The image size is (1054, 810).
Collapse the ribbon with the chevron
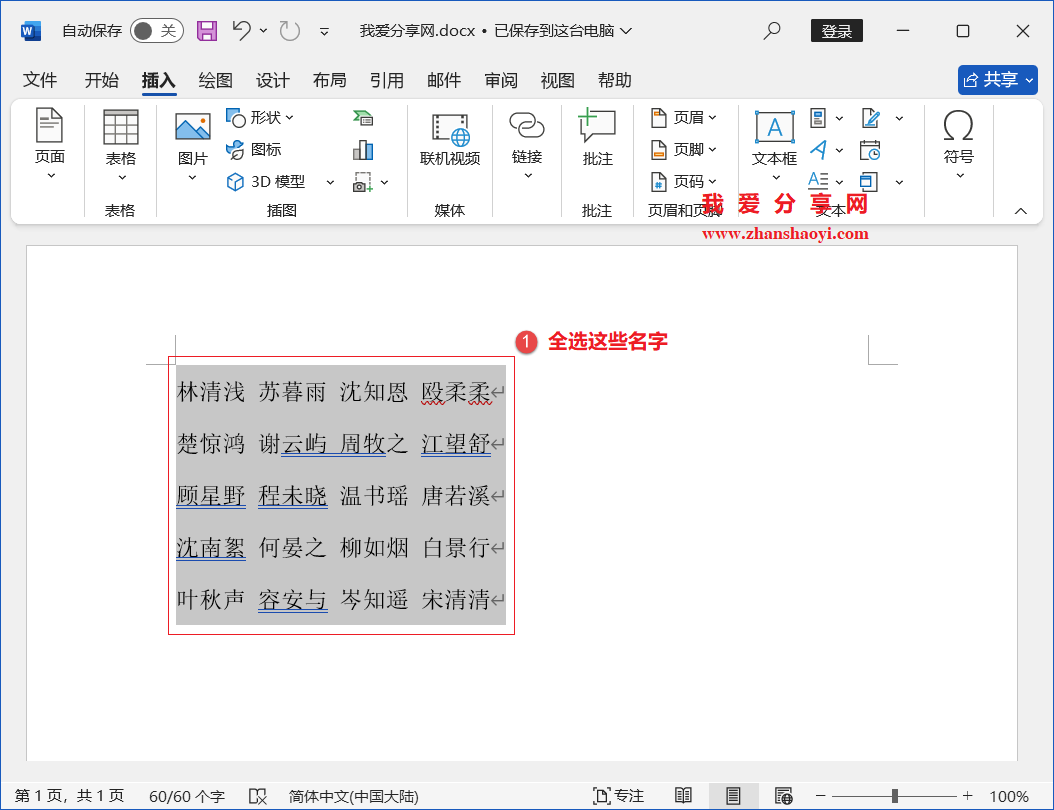pos(1020,211)
